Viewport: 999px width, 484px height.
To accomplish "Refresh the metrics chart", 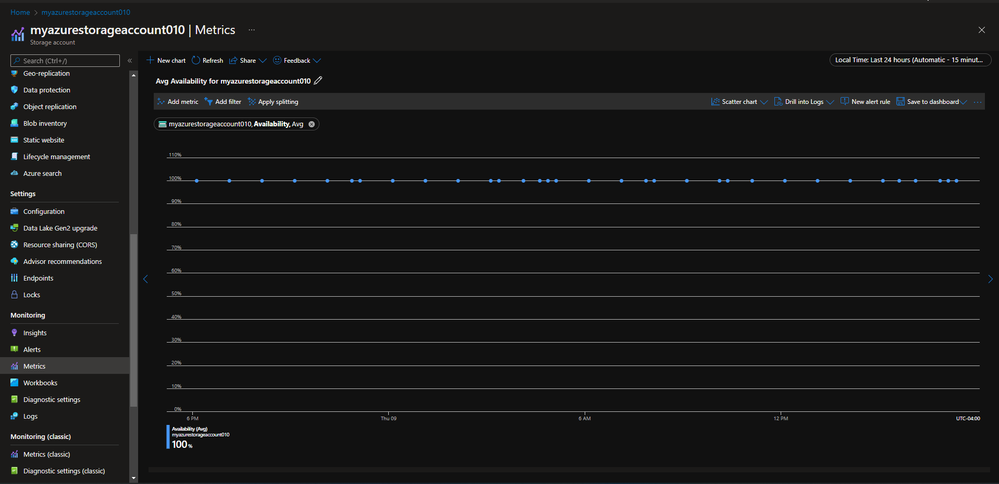I will click(207, 60).
